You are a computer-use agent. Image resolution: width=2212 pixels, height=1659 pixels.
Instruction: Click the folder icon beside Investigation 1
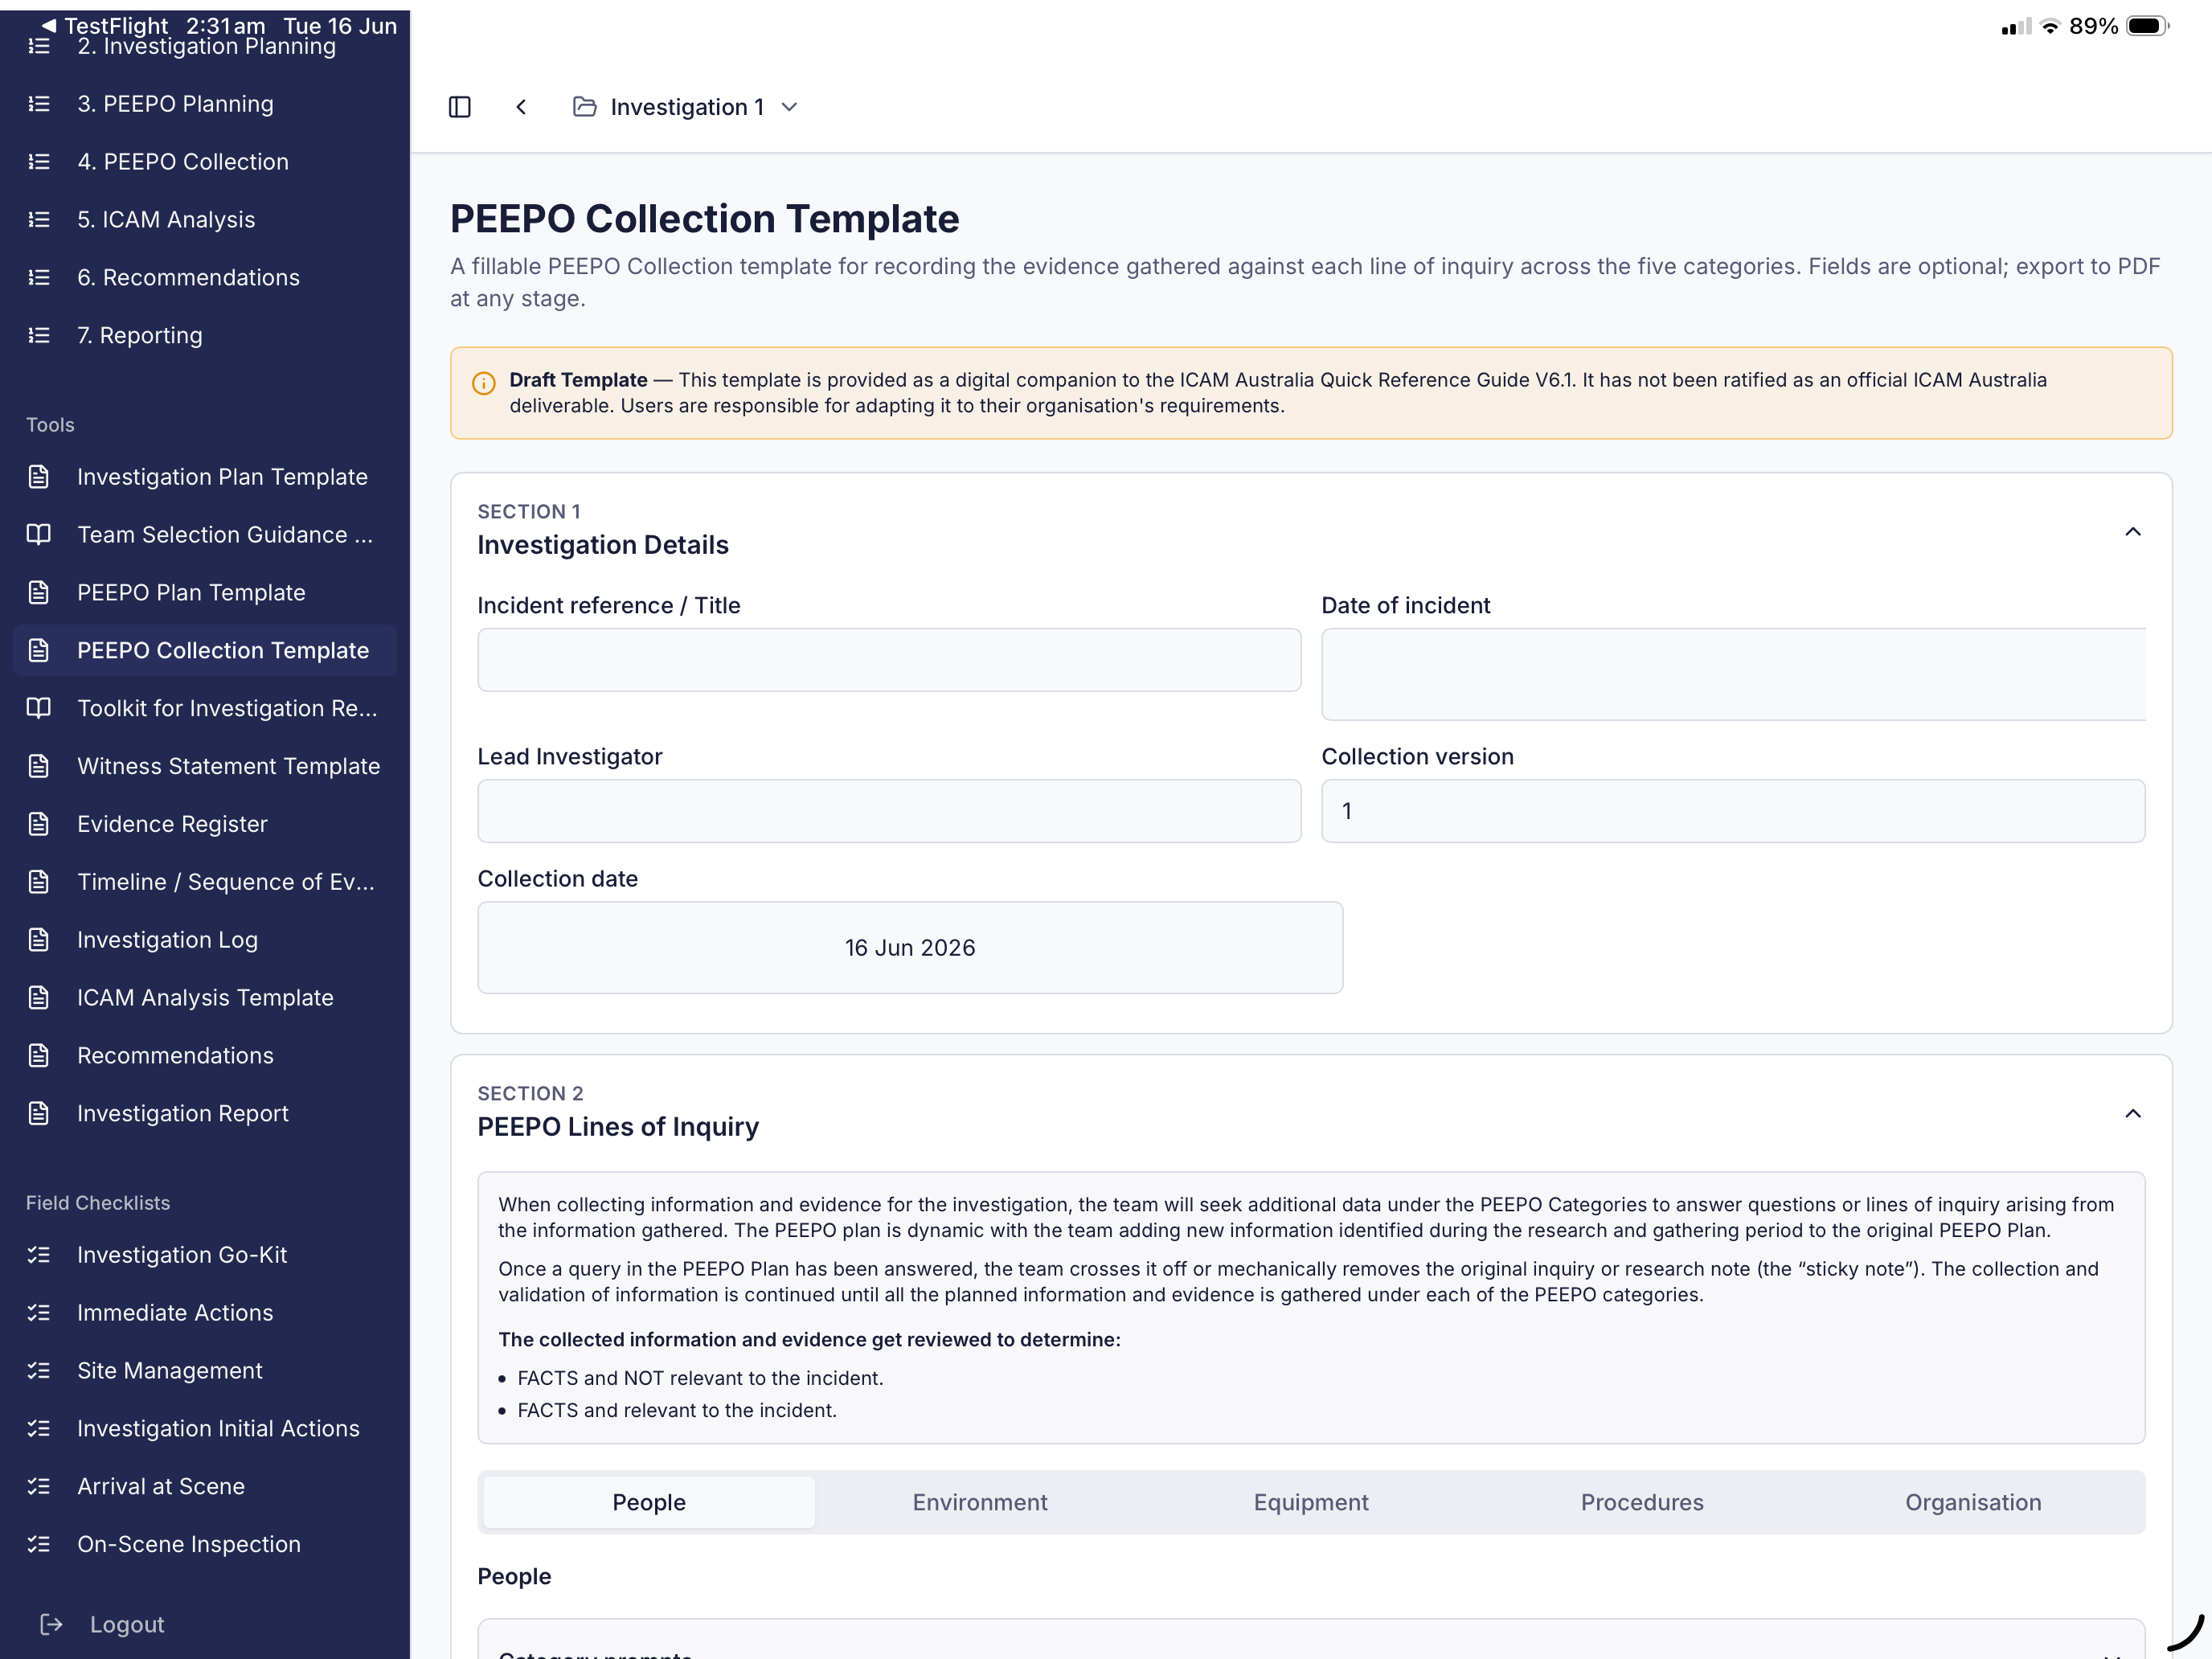click(x=585, y=107)
